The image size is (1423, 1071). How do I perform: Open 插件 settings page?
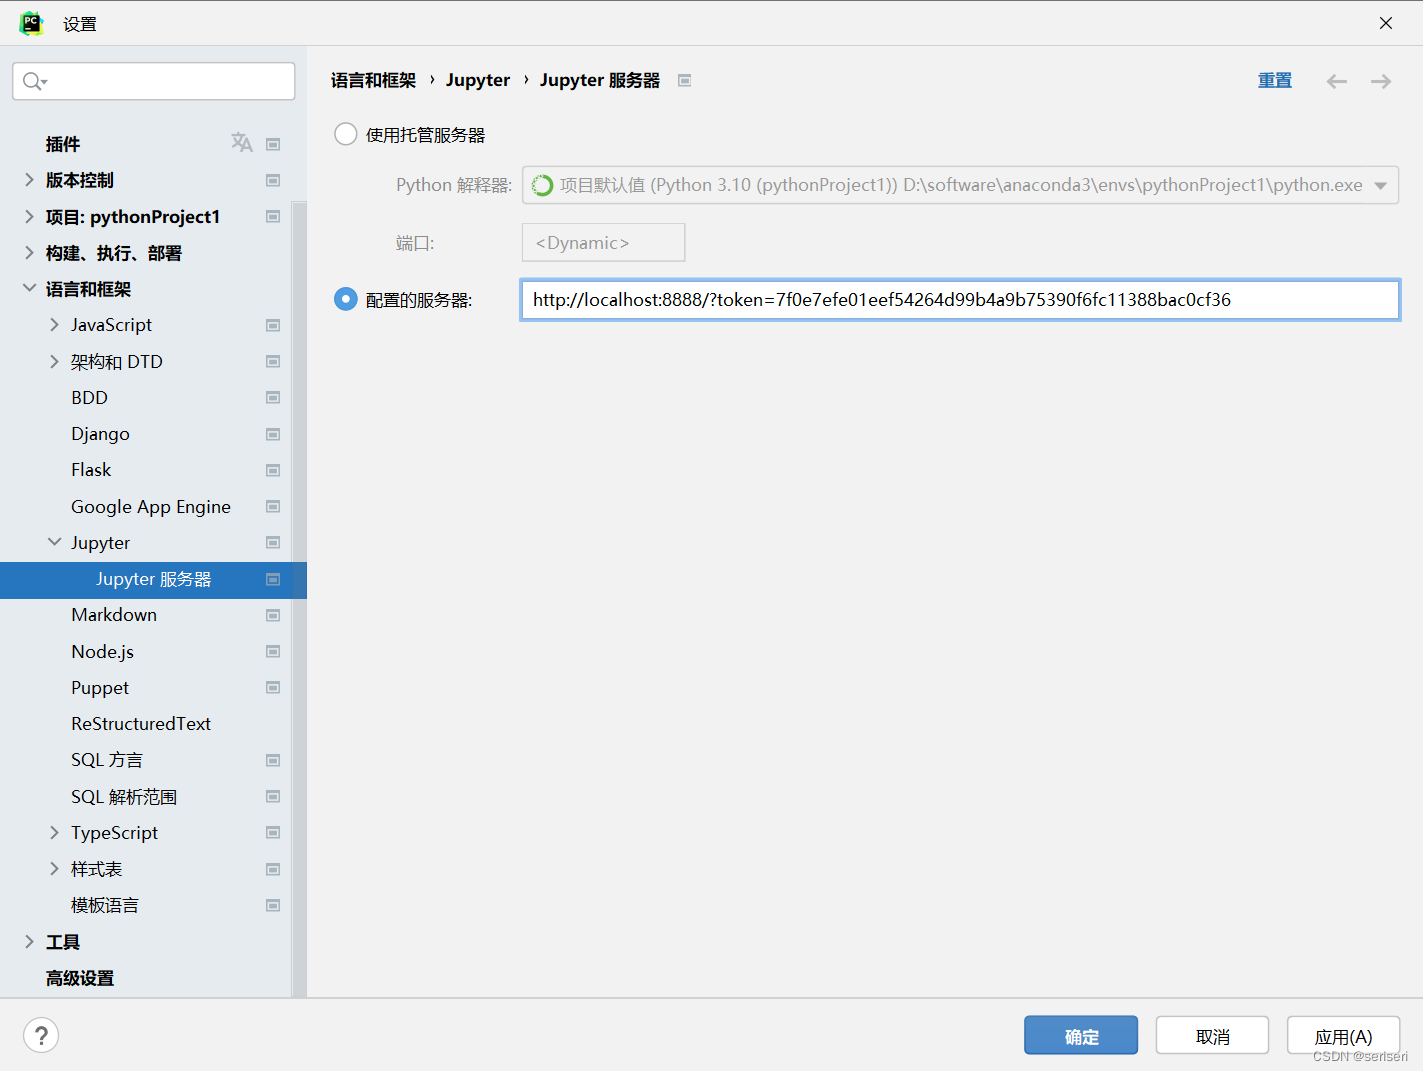[x=62, y=144]
